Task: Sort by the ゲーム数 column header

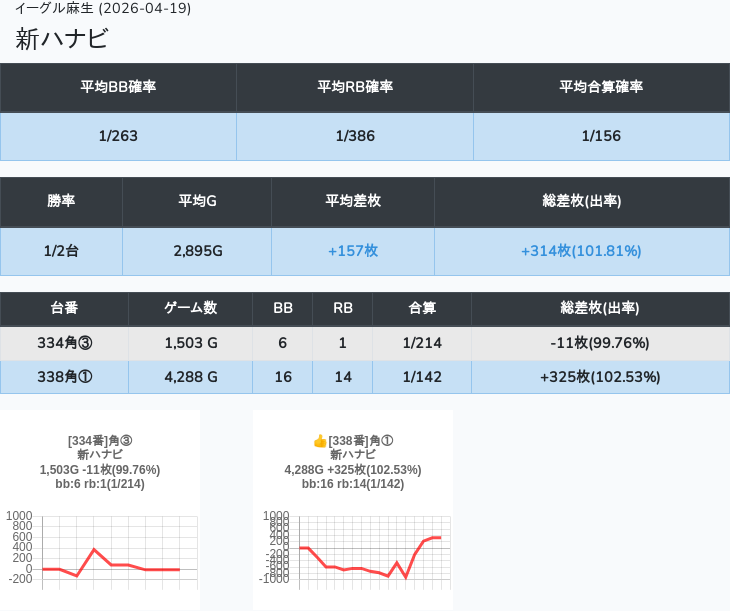Action: pyautogui.click(x=190, y=308)
